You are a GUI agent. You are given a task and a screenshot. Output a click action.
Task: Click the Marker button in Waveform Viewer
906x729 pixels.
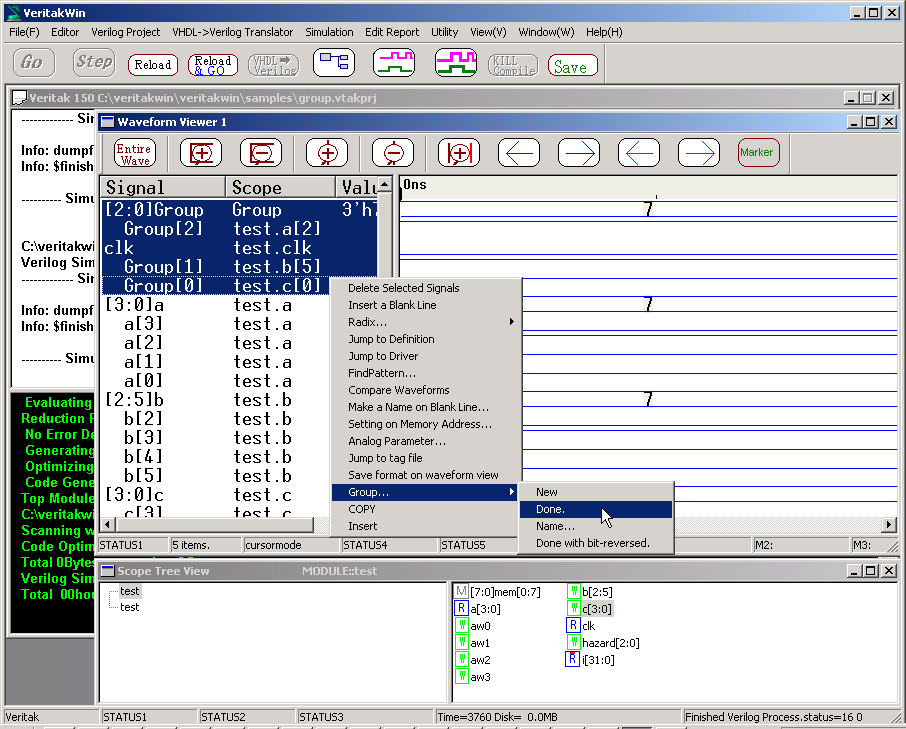(759, 153)
